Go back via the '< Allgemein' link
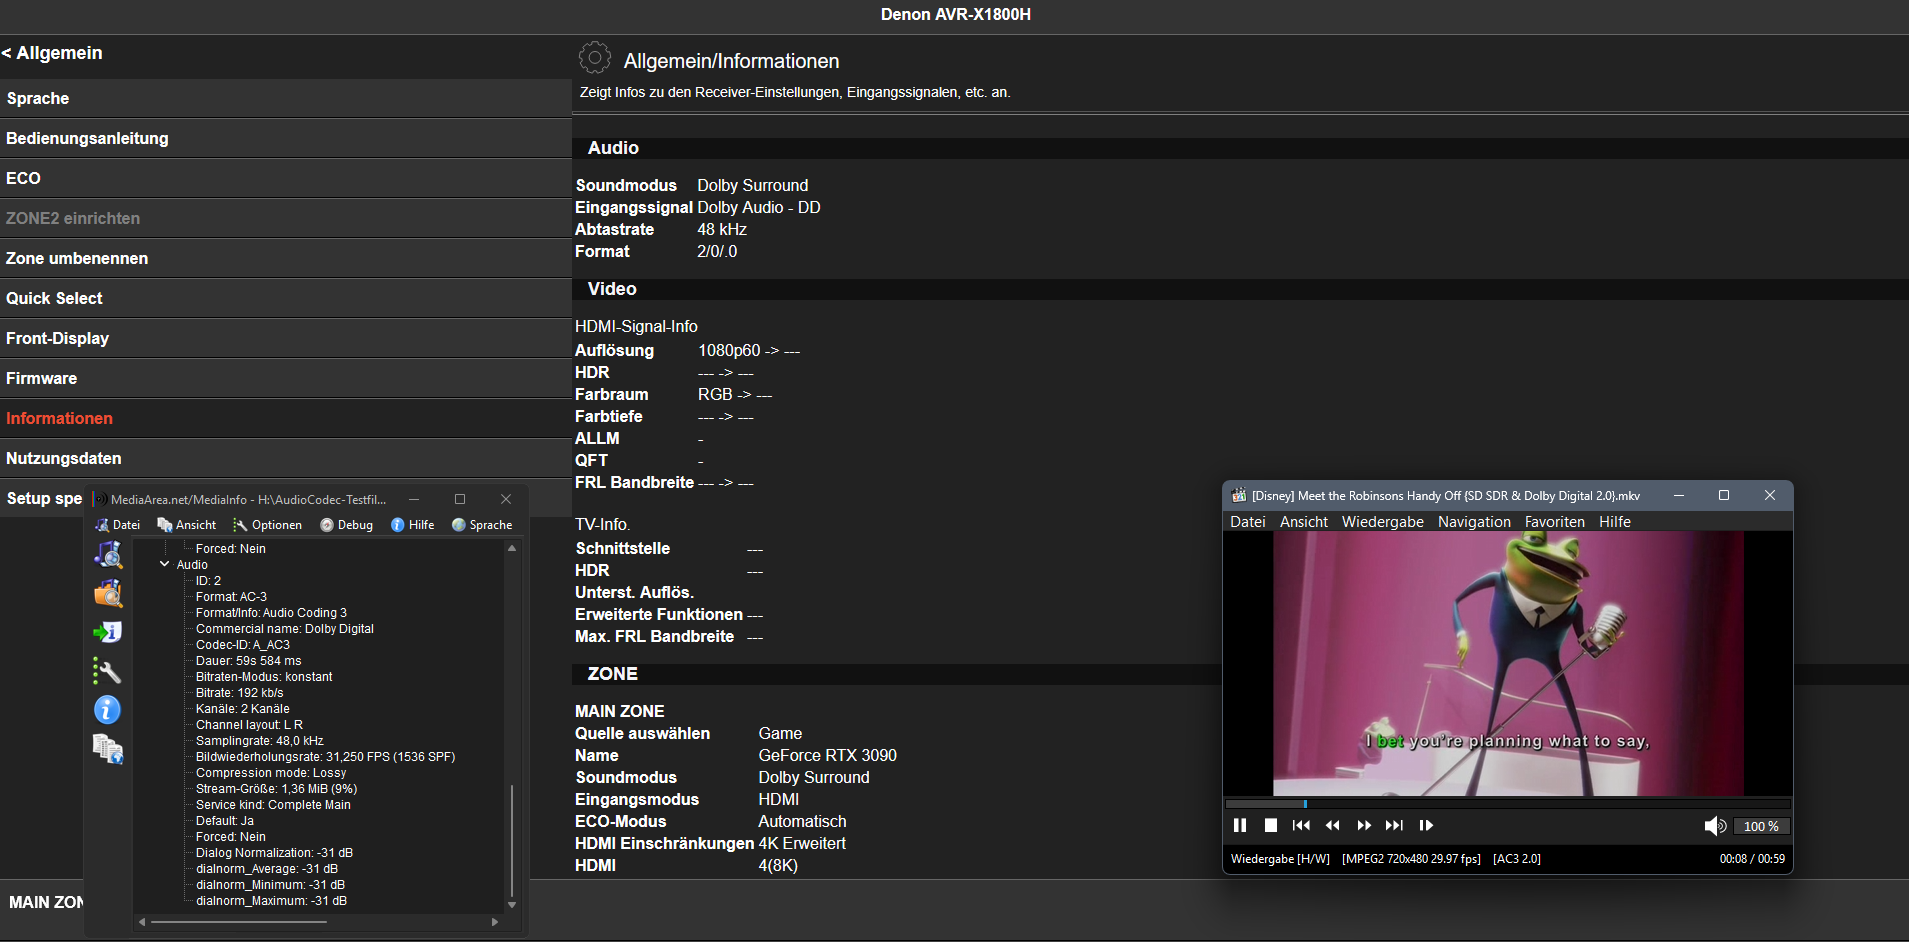The width and height of the screenshot is (1909, 942). (52, 53)
